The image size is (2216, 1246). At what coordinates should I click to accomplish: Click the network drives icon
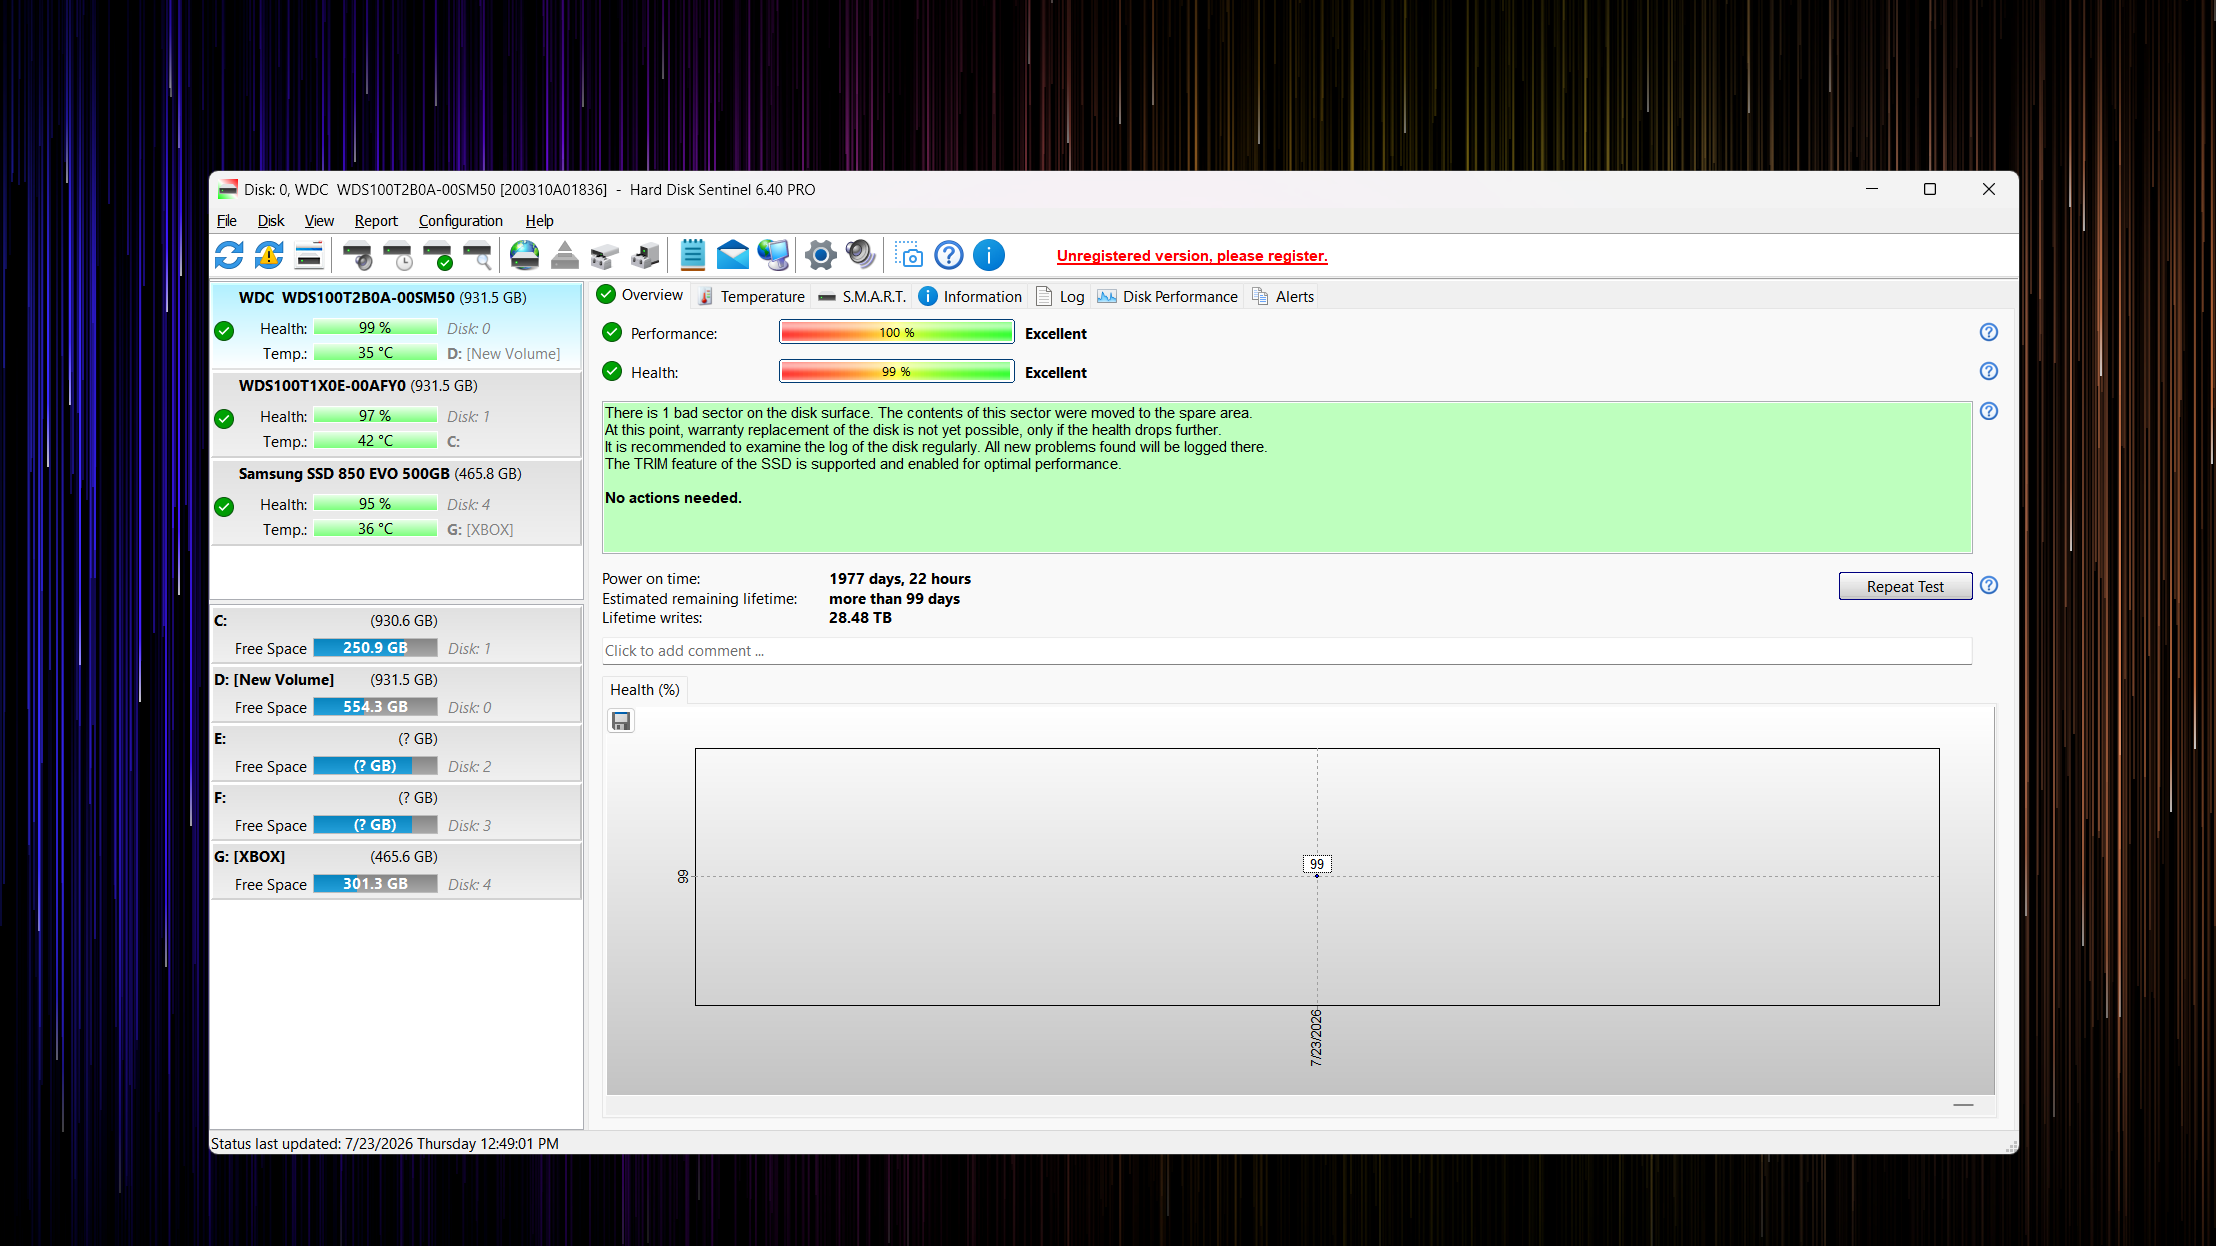pos(604,255)
